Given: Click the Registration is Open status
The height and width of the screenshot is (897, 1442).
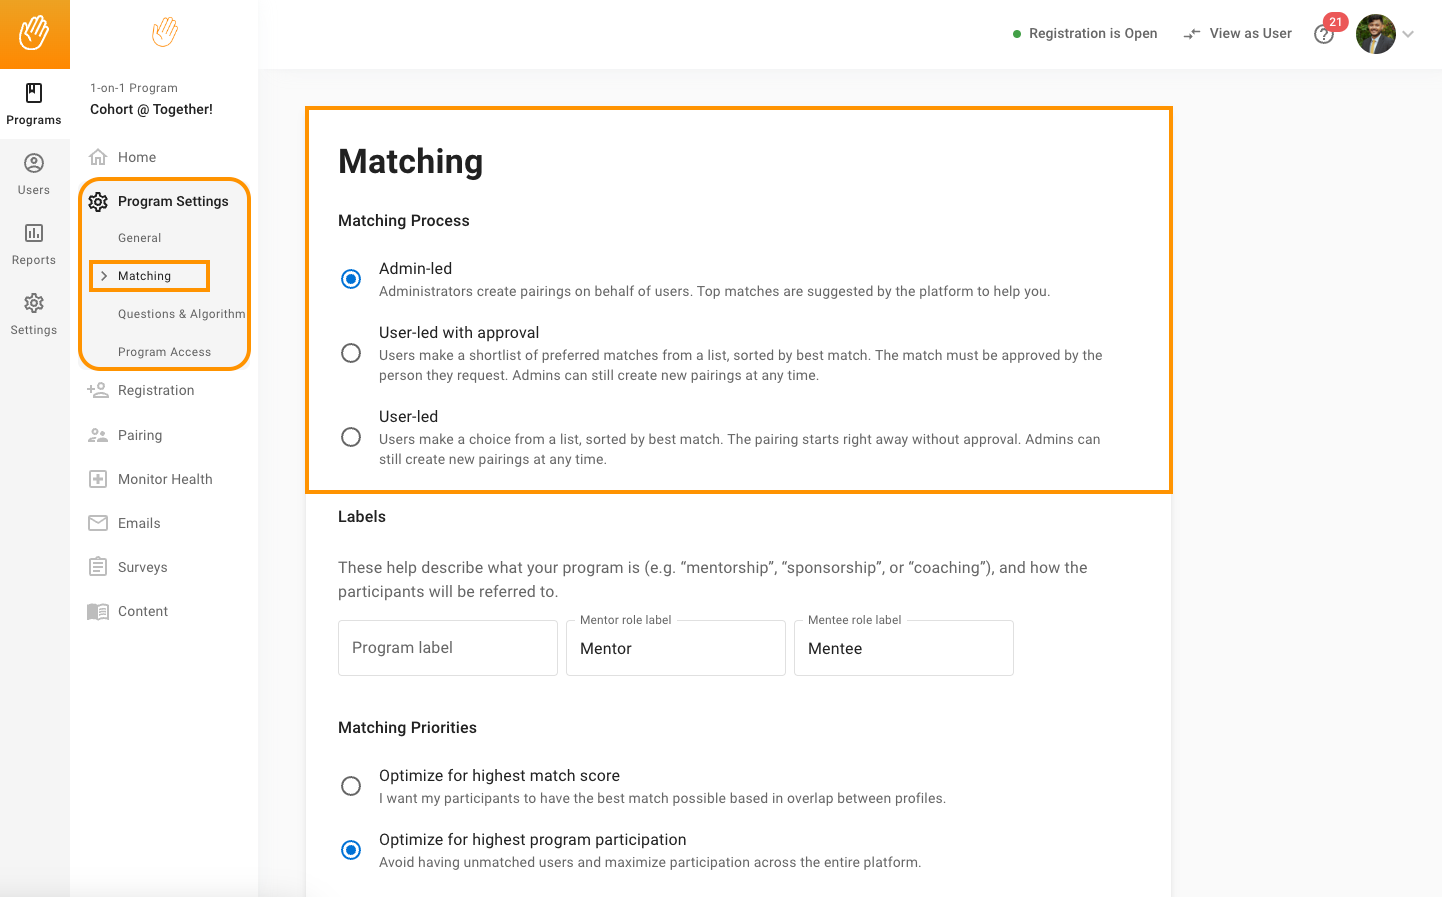Looking at the screenshot, I should coord(1085,34).
